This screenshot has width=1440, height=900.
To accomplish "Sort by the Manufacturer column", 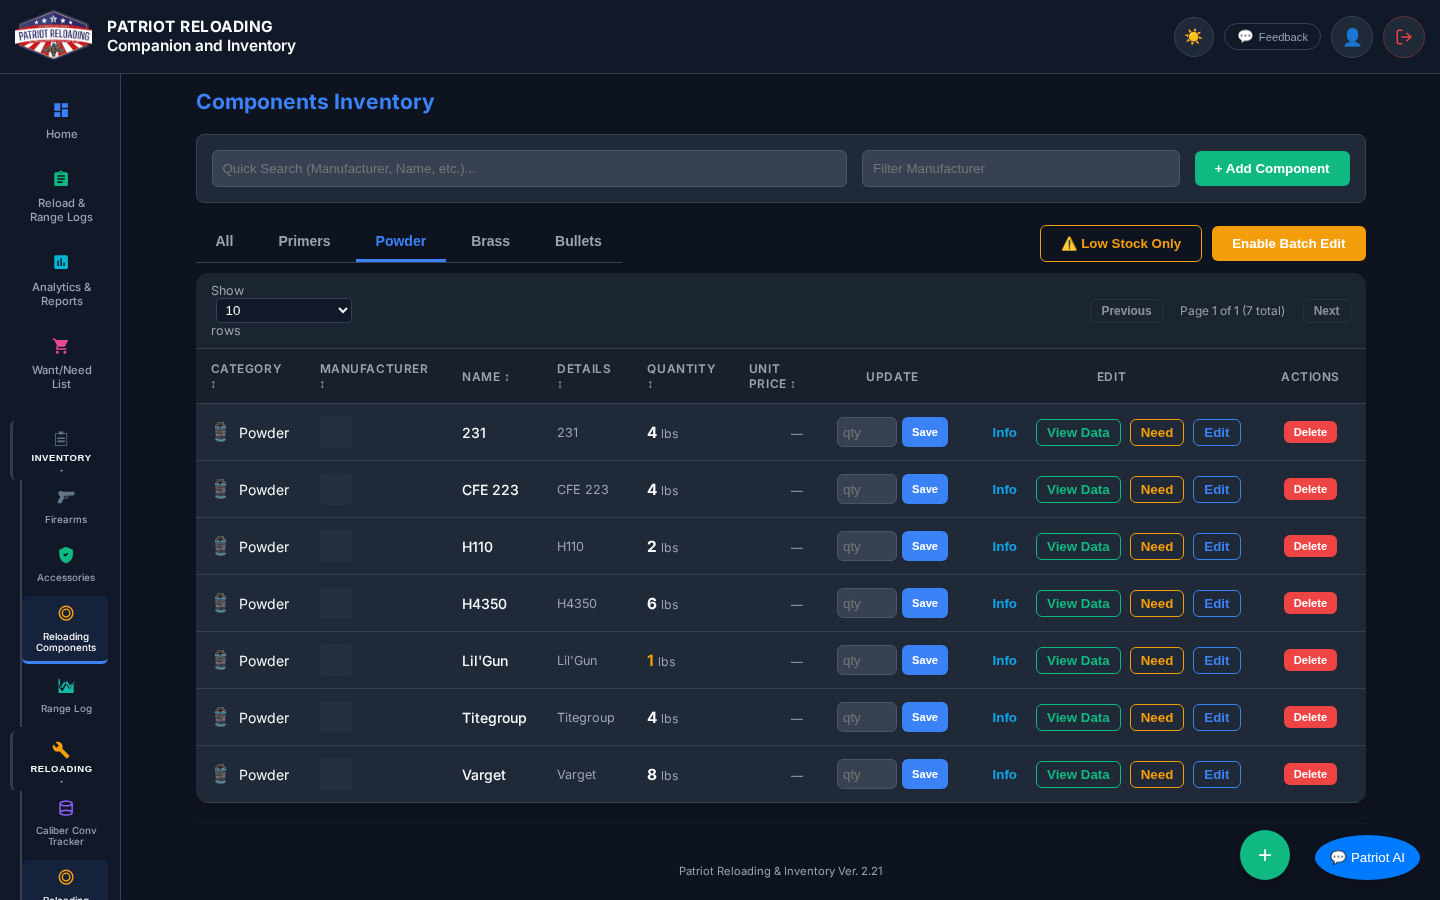I will click(x=374, y=376).
